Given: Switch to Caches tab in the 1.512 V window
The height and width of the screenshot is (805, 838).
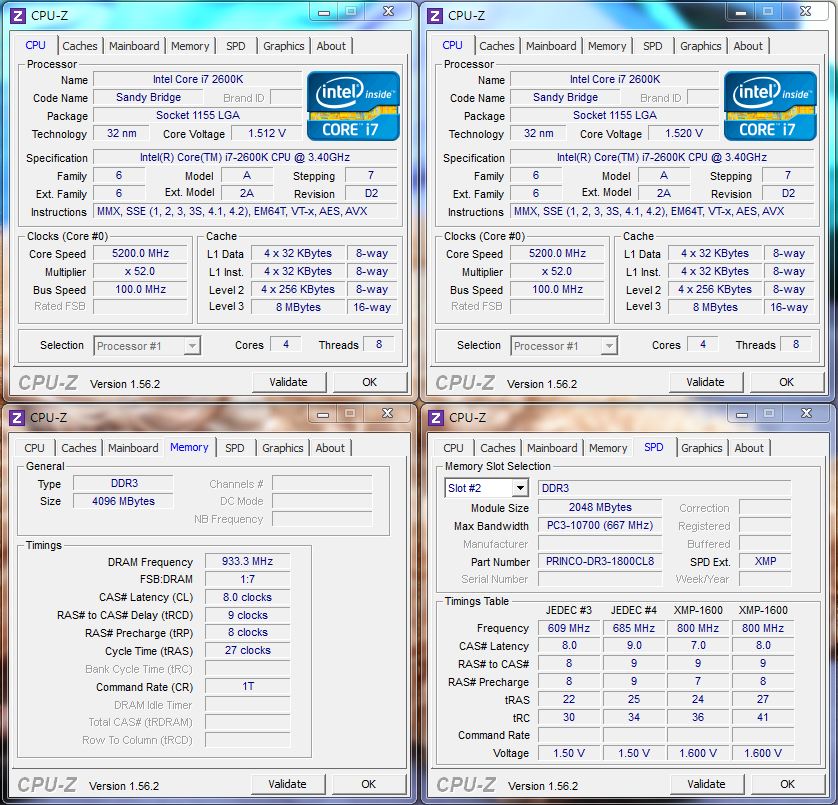Looking at the screenshot, I should 80,46.
